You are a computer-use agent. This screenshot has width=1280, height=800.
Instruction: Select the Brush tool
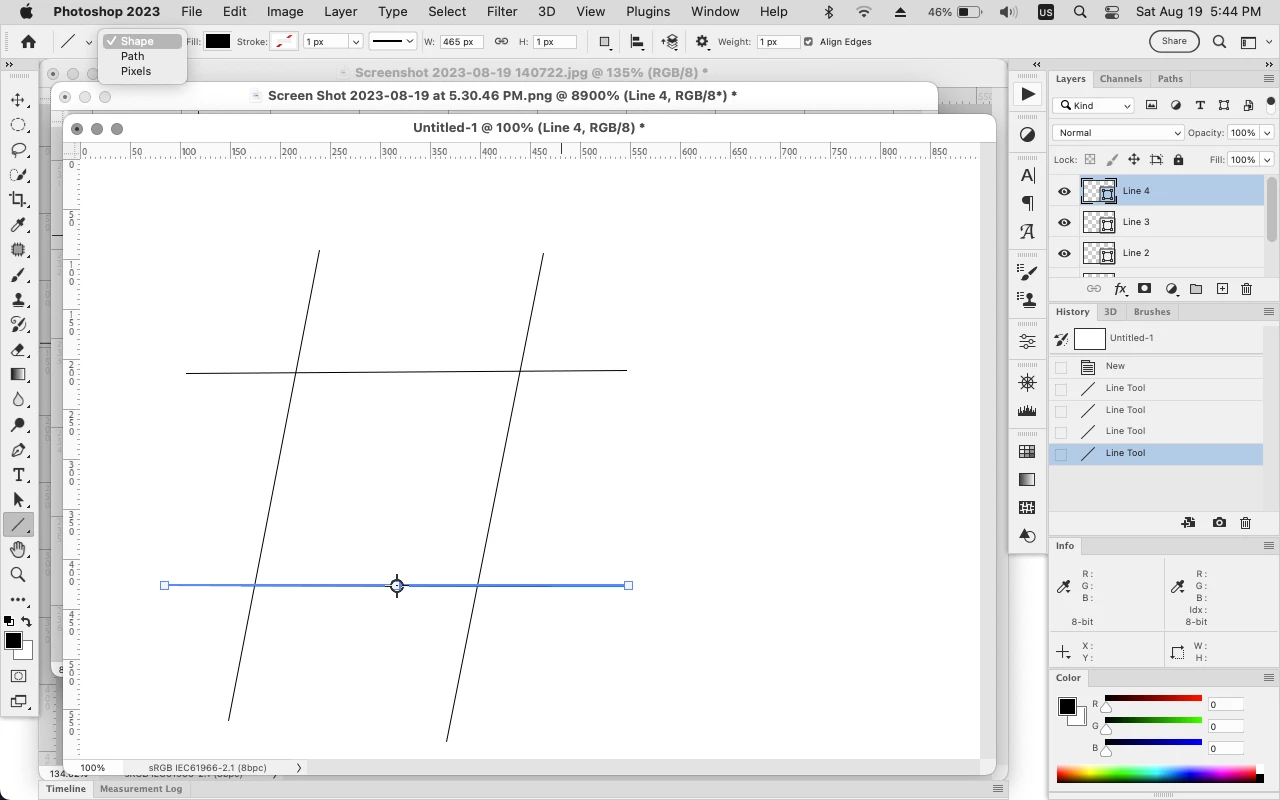18,275
